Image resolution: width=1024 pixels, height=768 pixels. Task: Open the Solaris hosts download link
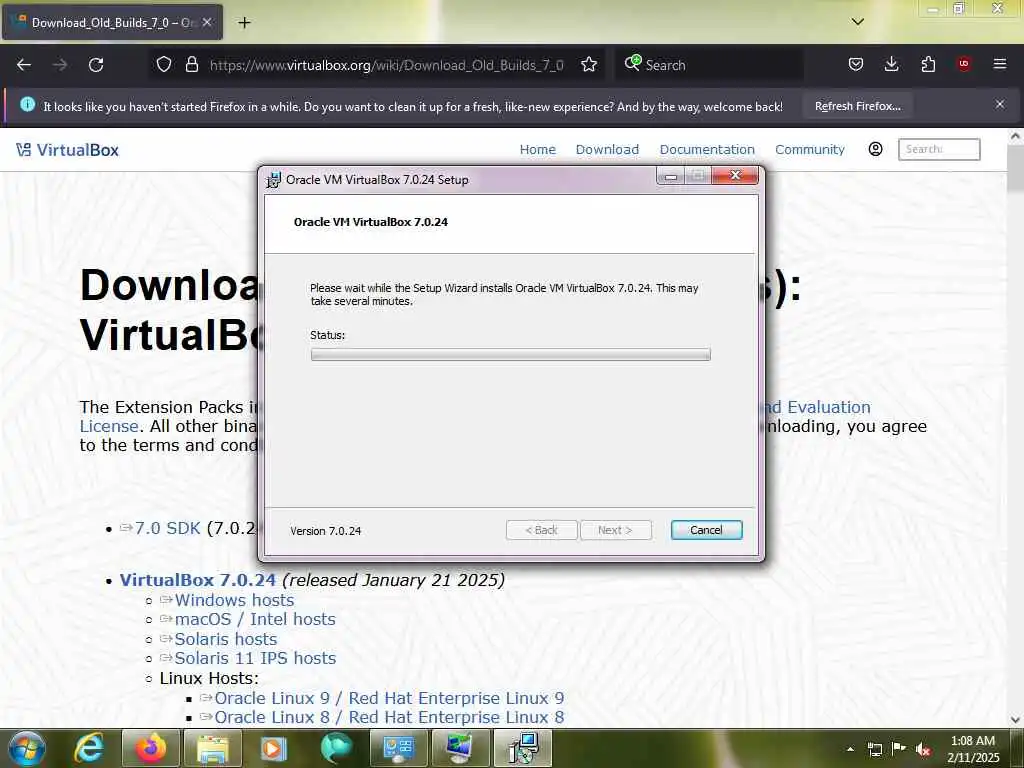(x=225, y=639)
